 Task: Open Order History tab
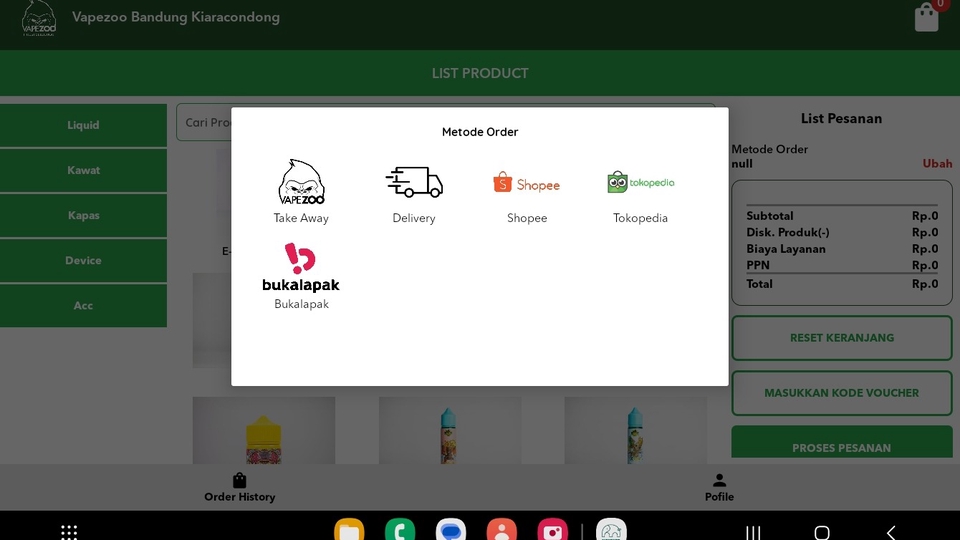(x=239, y=488)
